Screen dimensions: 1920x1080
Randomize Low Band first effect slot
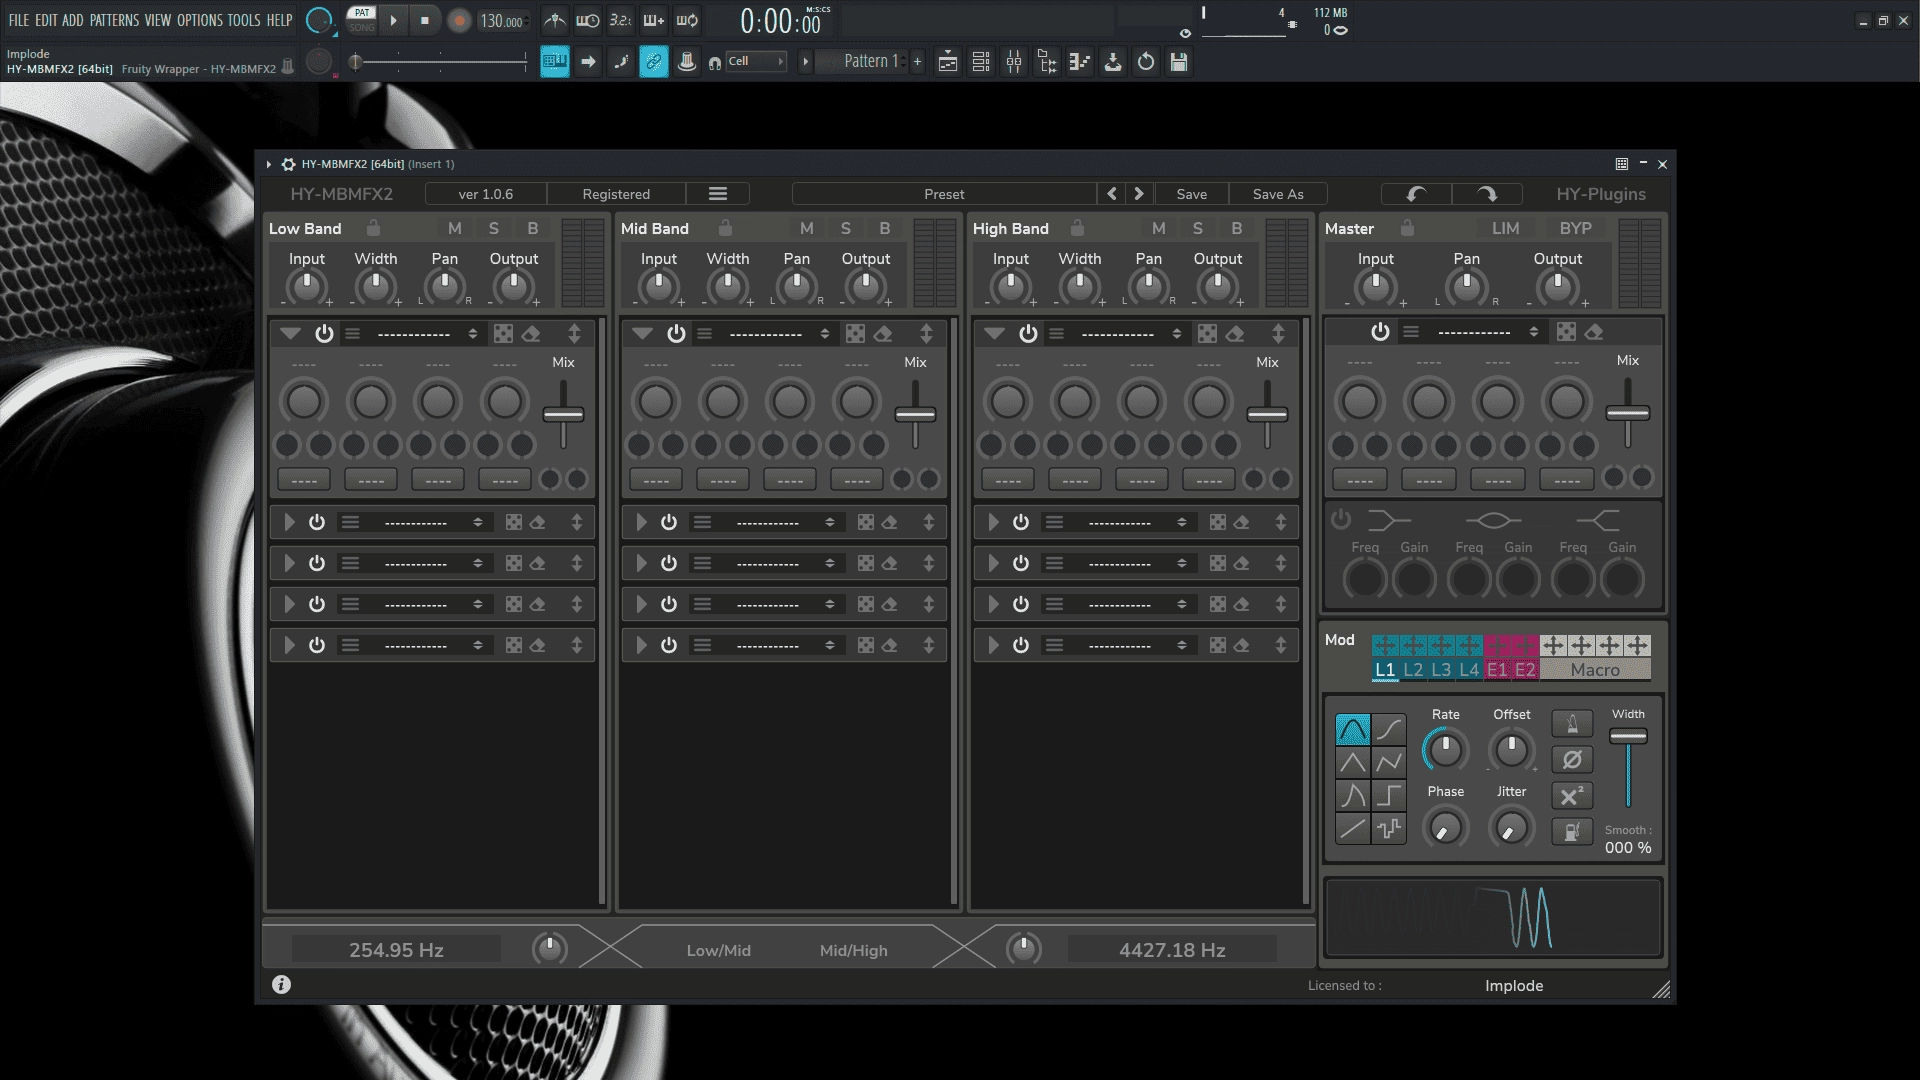pyautogui.click(x=503, y=334)
